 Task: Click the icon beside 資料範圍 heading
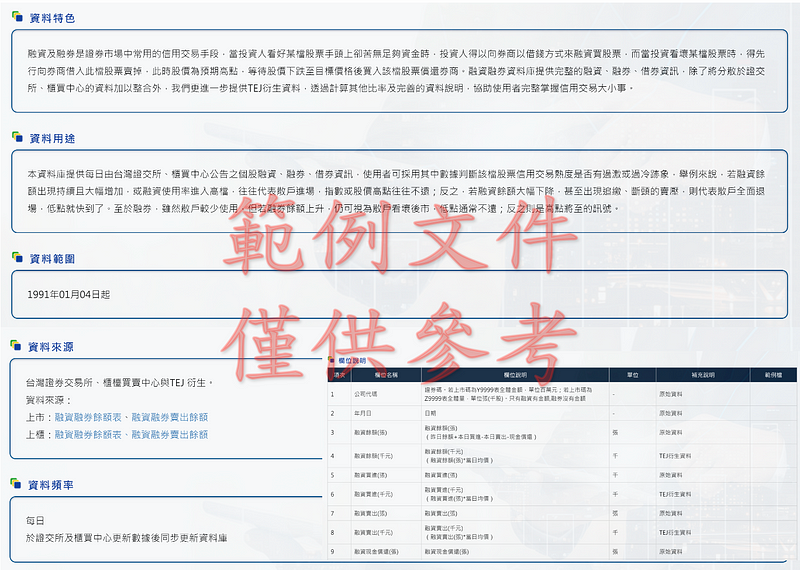pos(17,257)
